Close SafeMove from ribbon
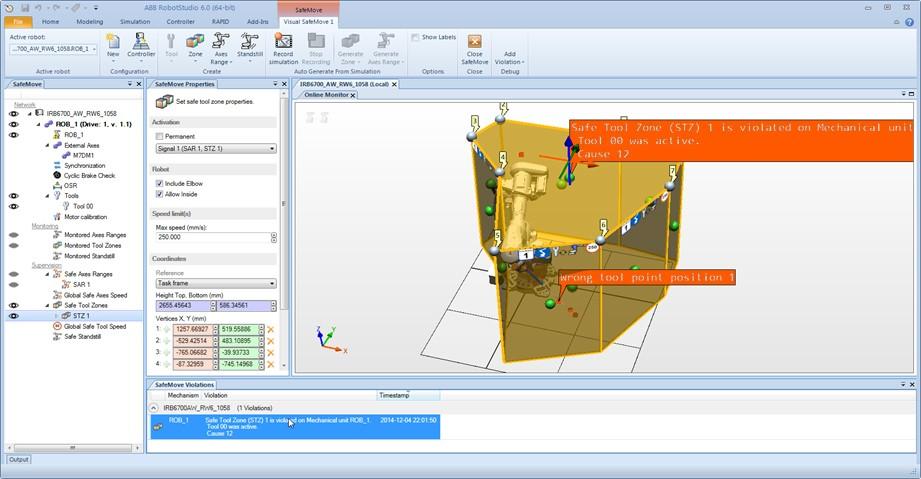The height and width of the screenshot is (479, 921). [475, 48]
